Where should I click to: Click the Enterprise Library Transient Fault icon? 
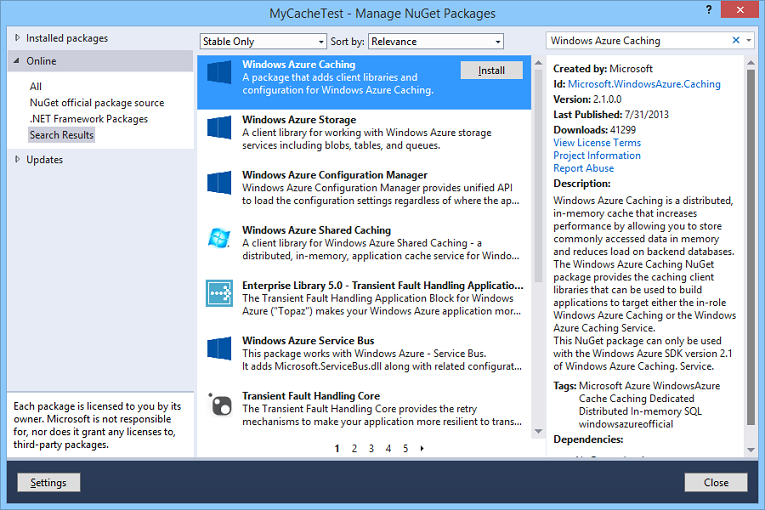tap(219, 293)
